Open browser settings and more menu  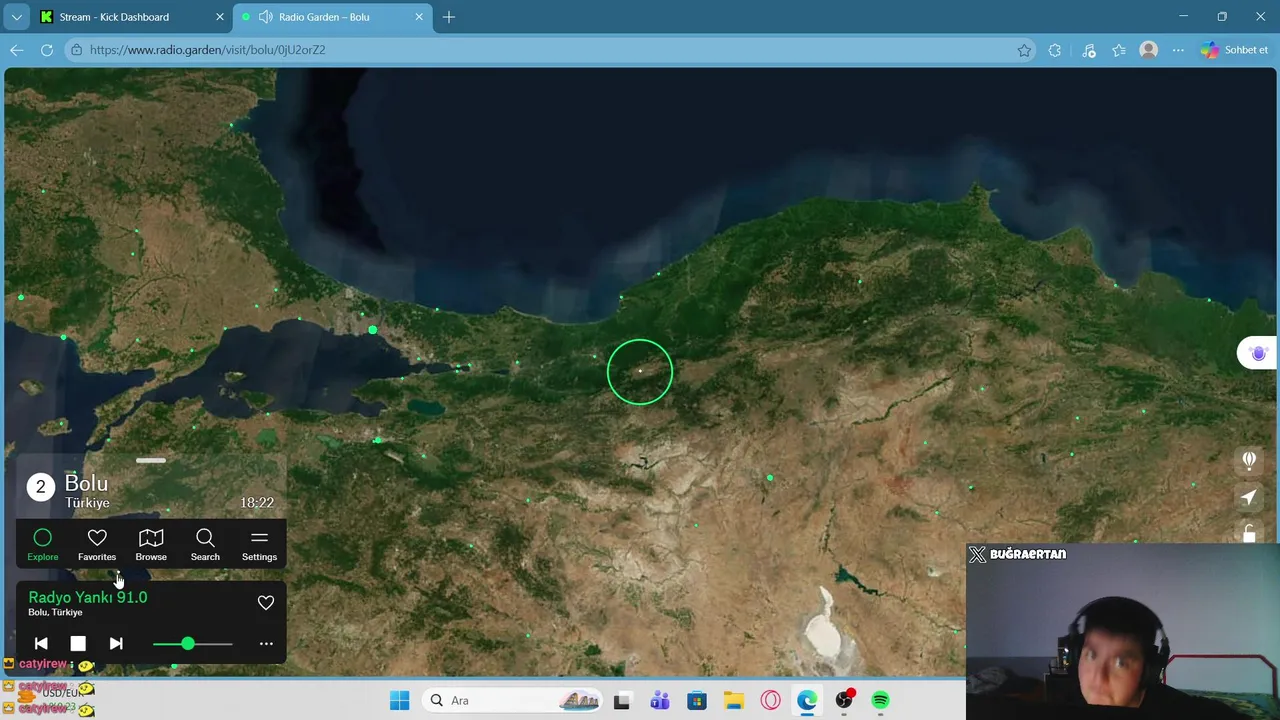(x=1178, y=50)
